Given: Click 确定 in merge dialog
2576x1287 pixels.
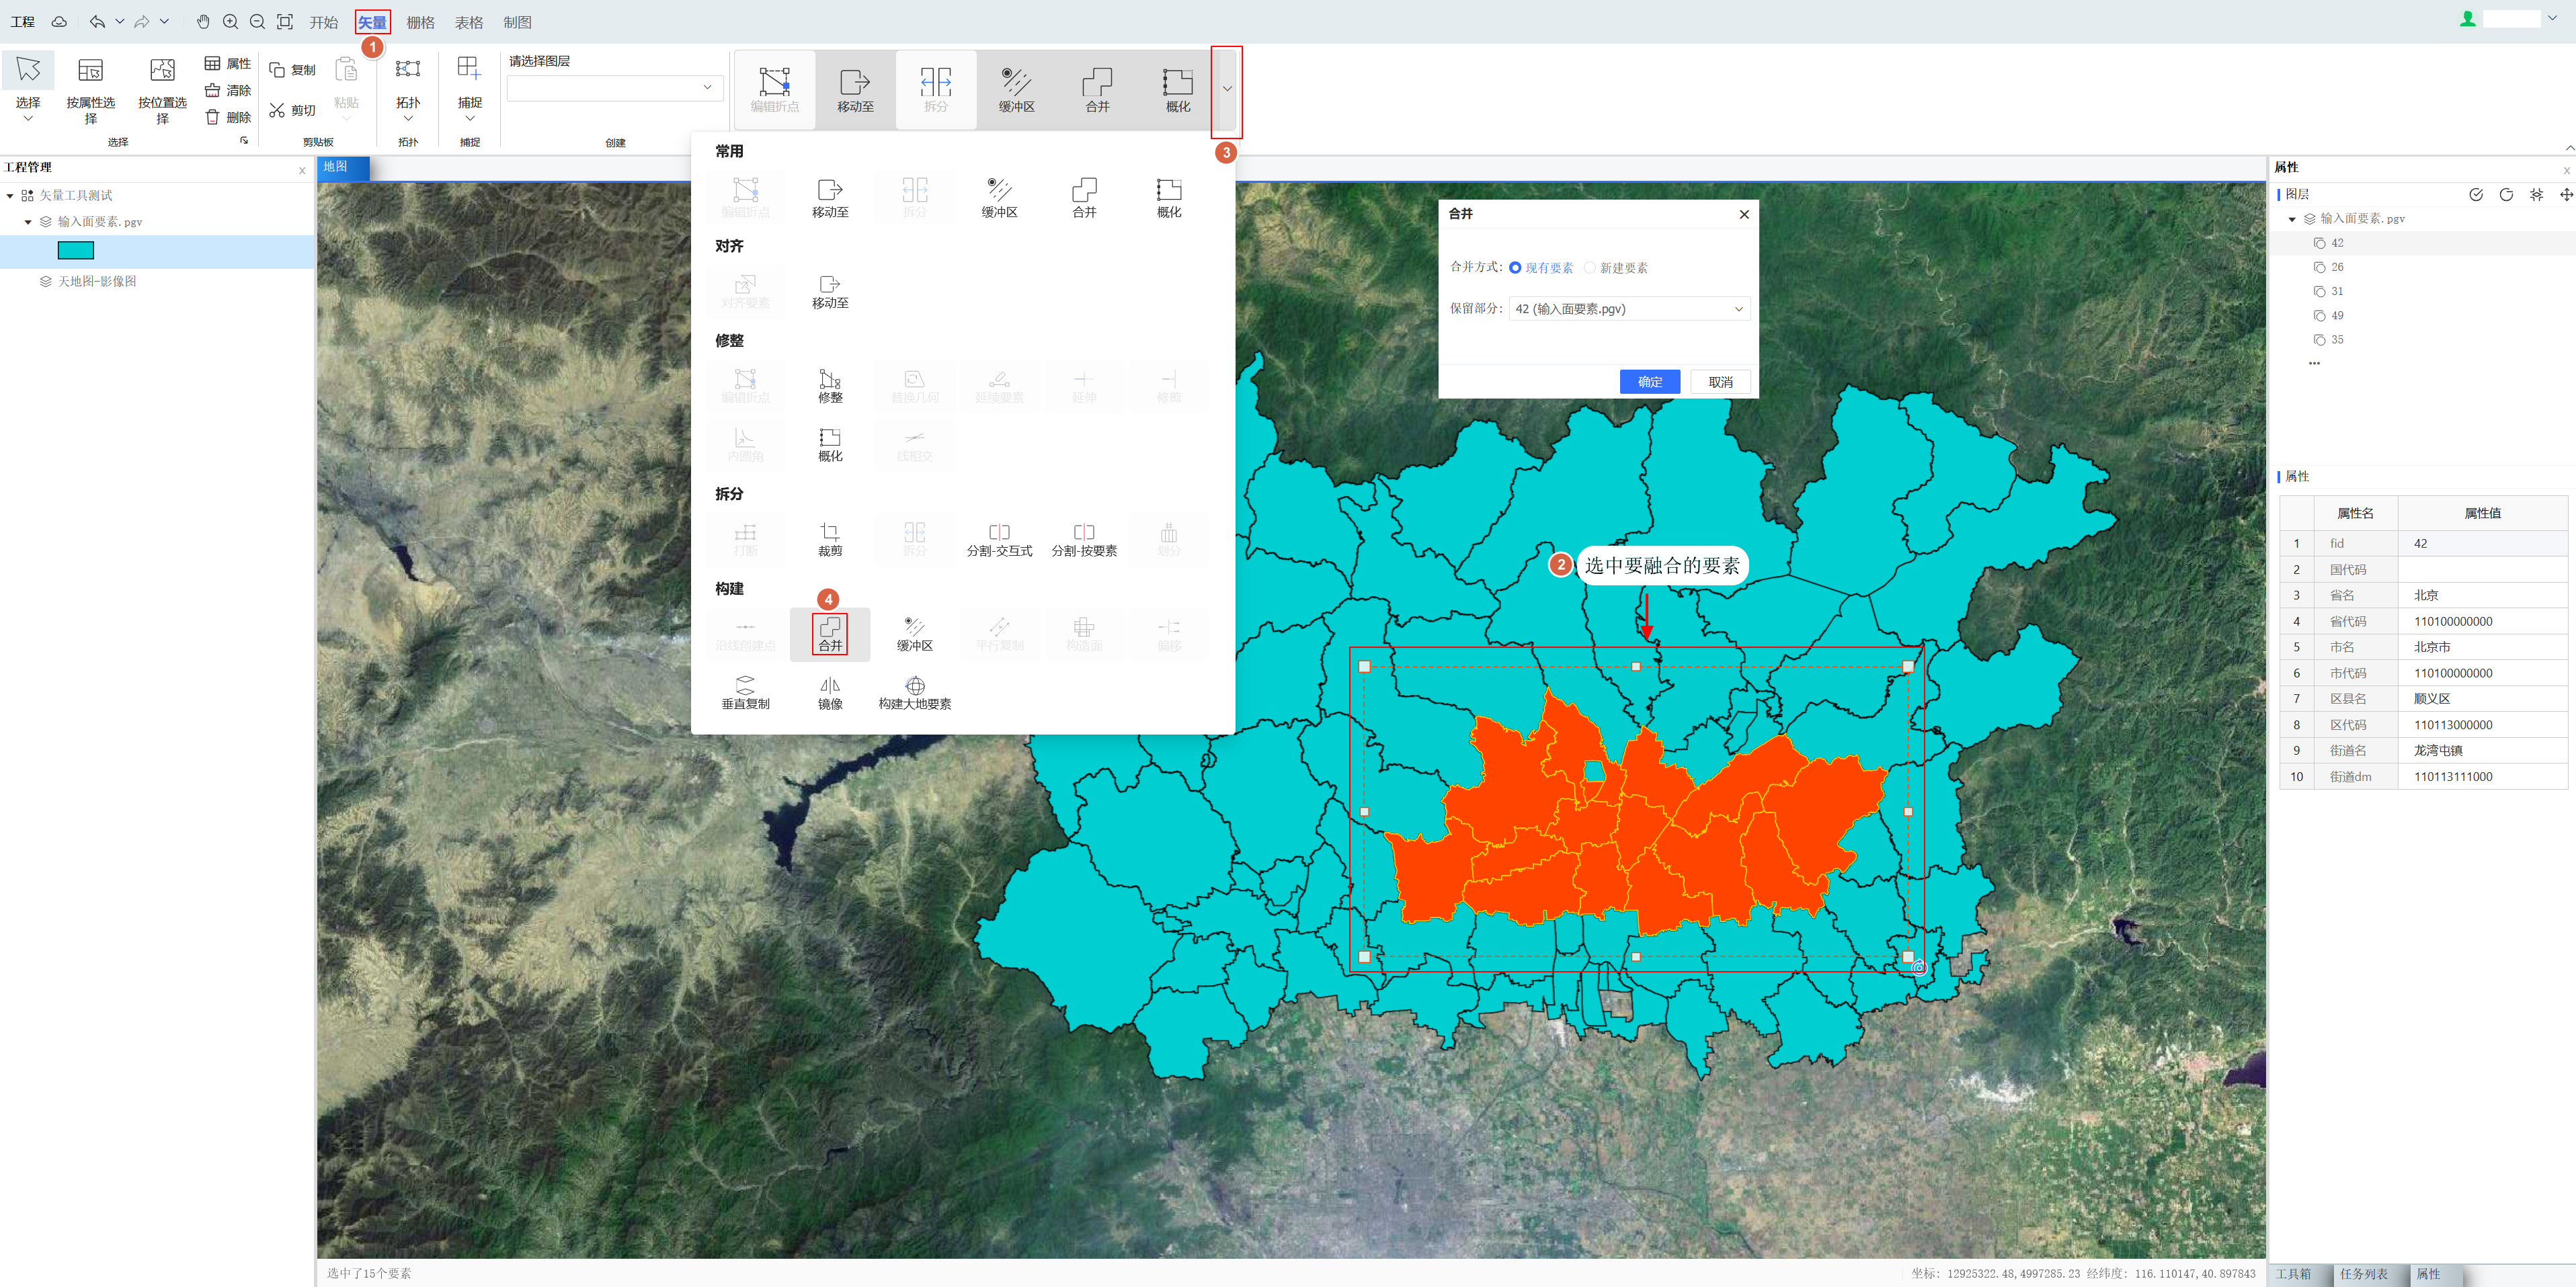Looking at the screenshot, I should coord(1649,382).
